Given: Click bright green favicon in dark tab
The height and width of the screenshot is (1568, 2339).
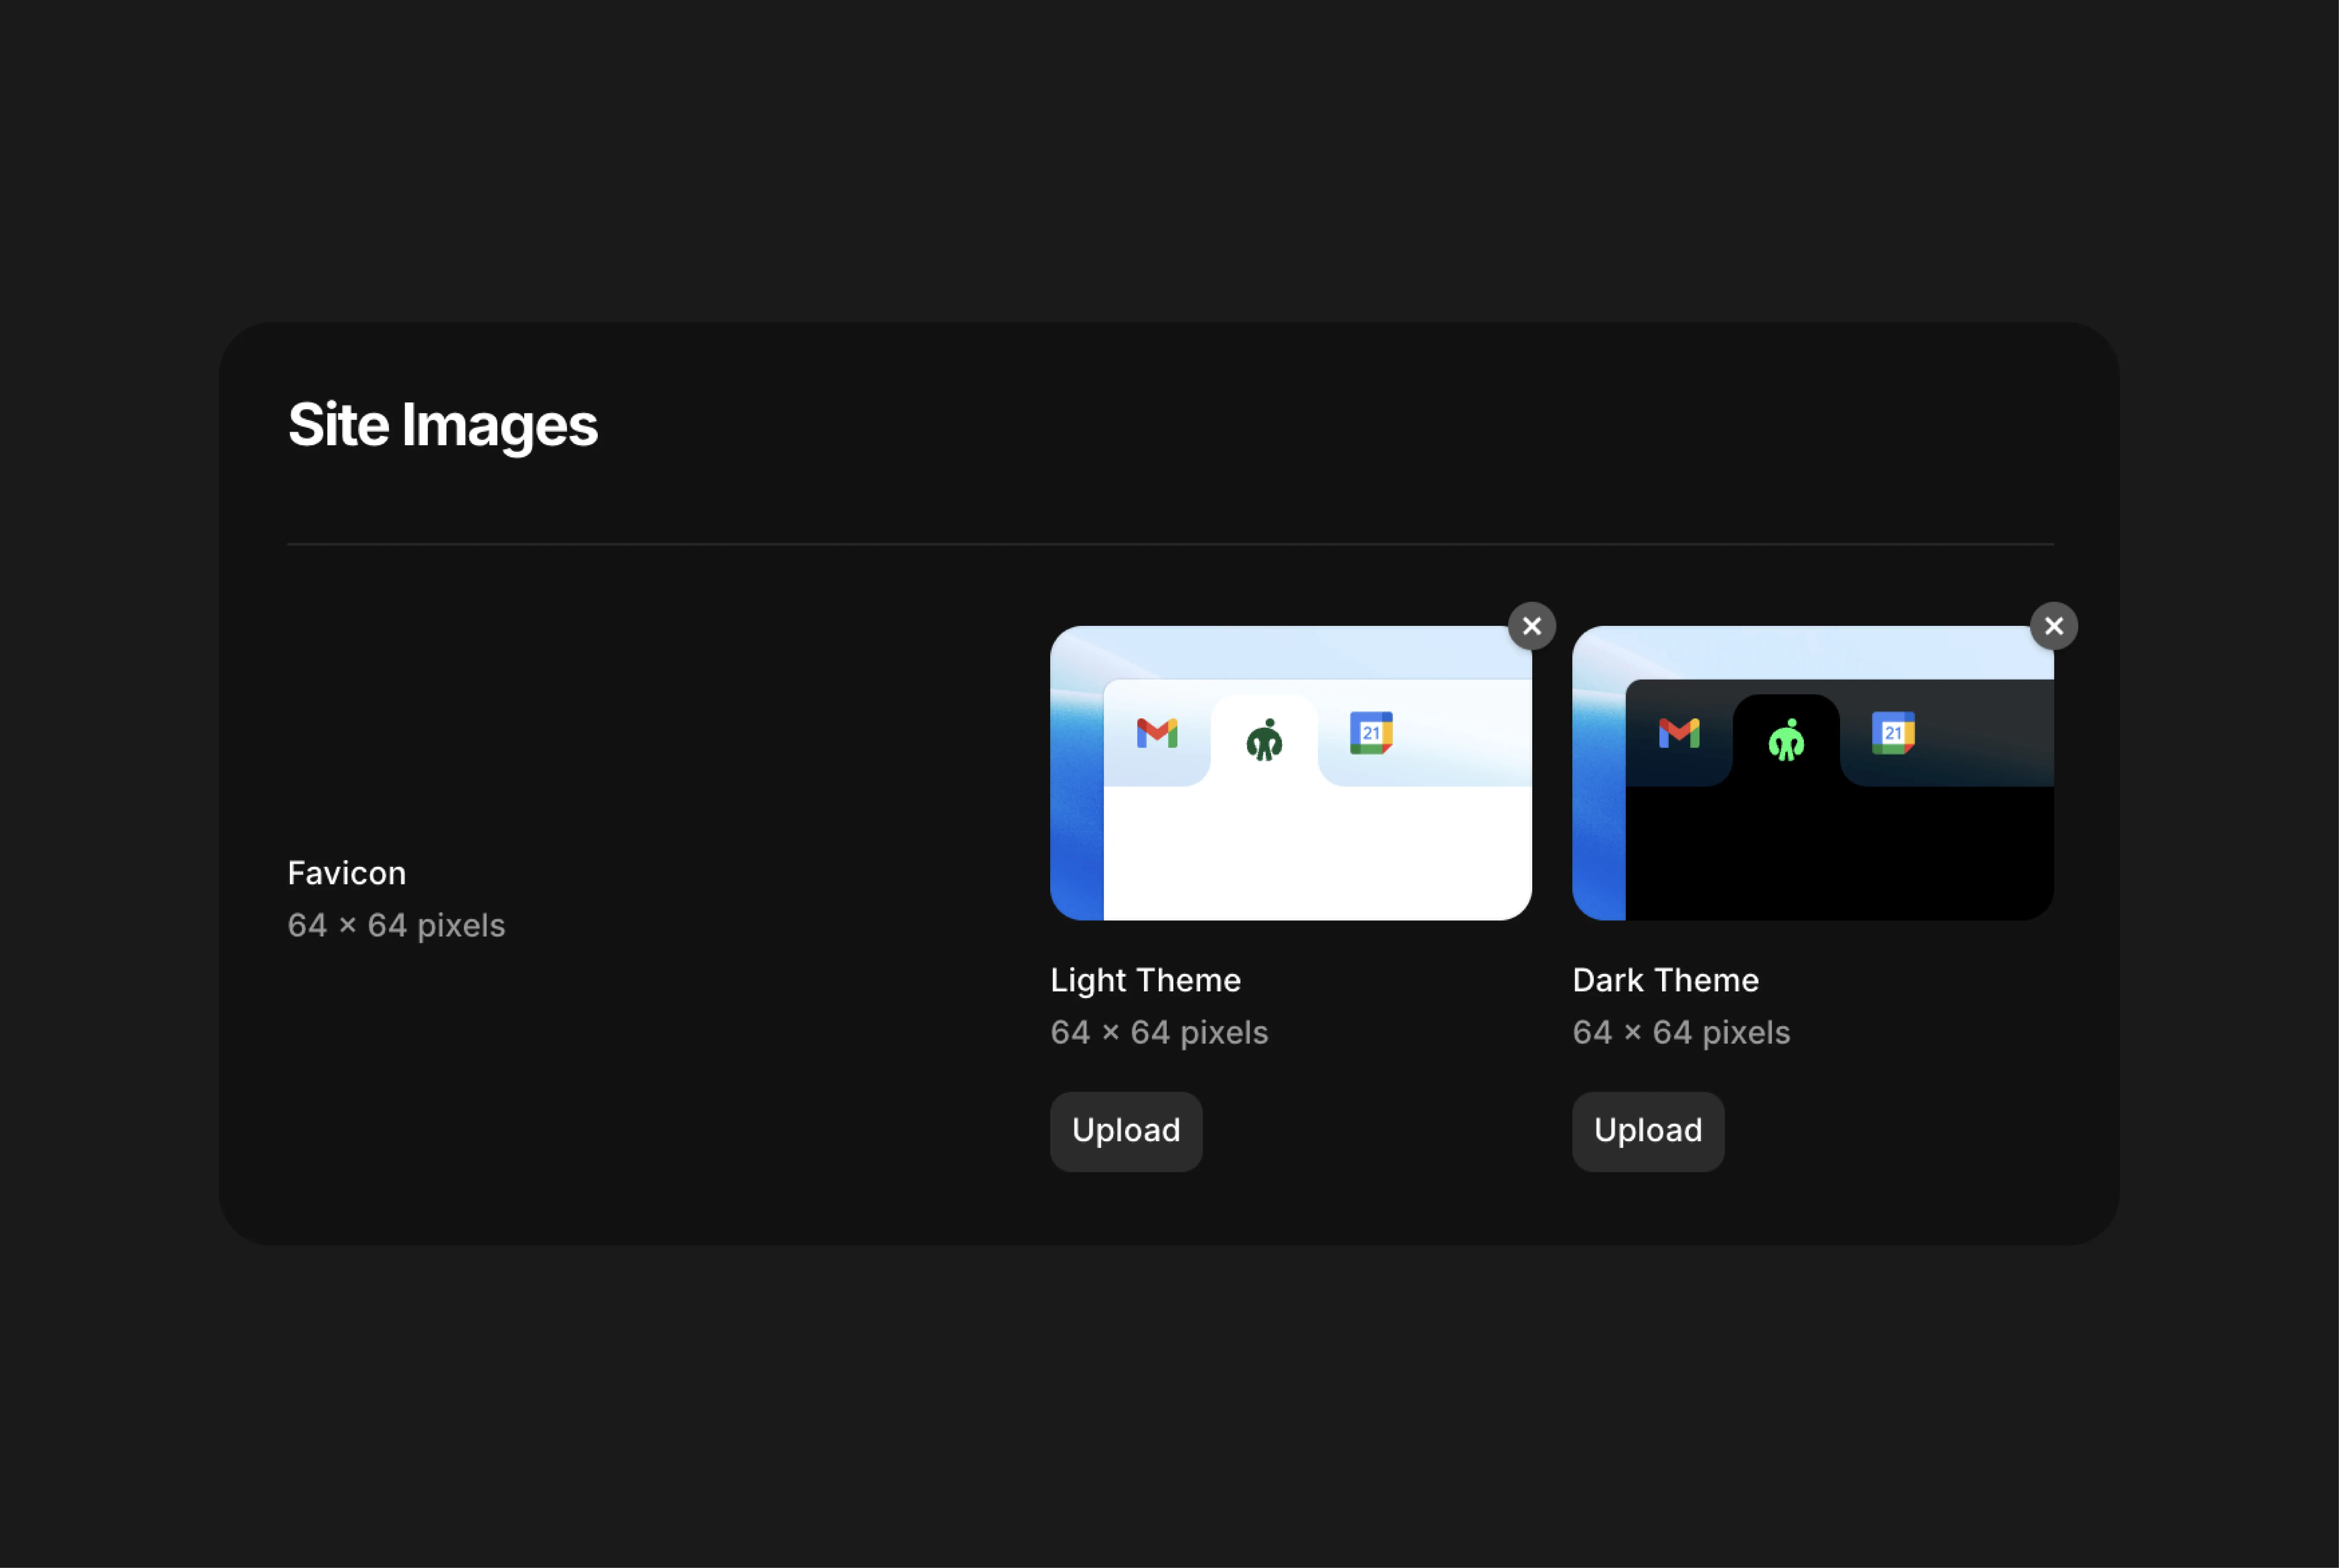Looking at the screenshot, I should 1786,740.
